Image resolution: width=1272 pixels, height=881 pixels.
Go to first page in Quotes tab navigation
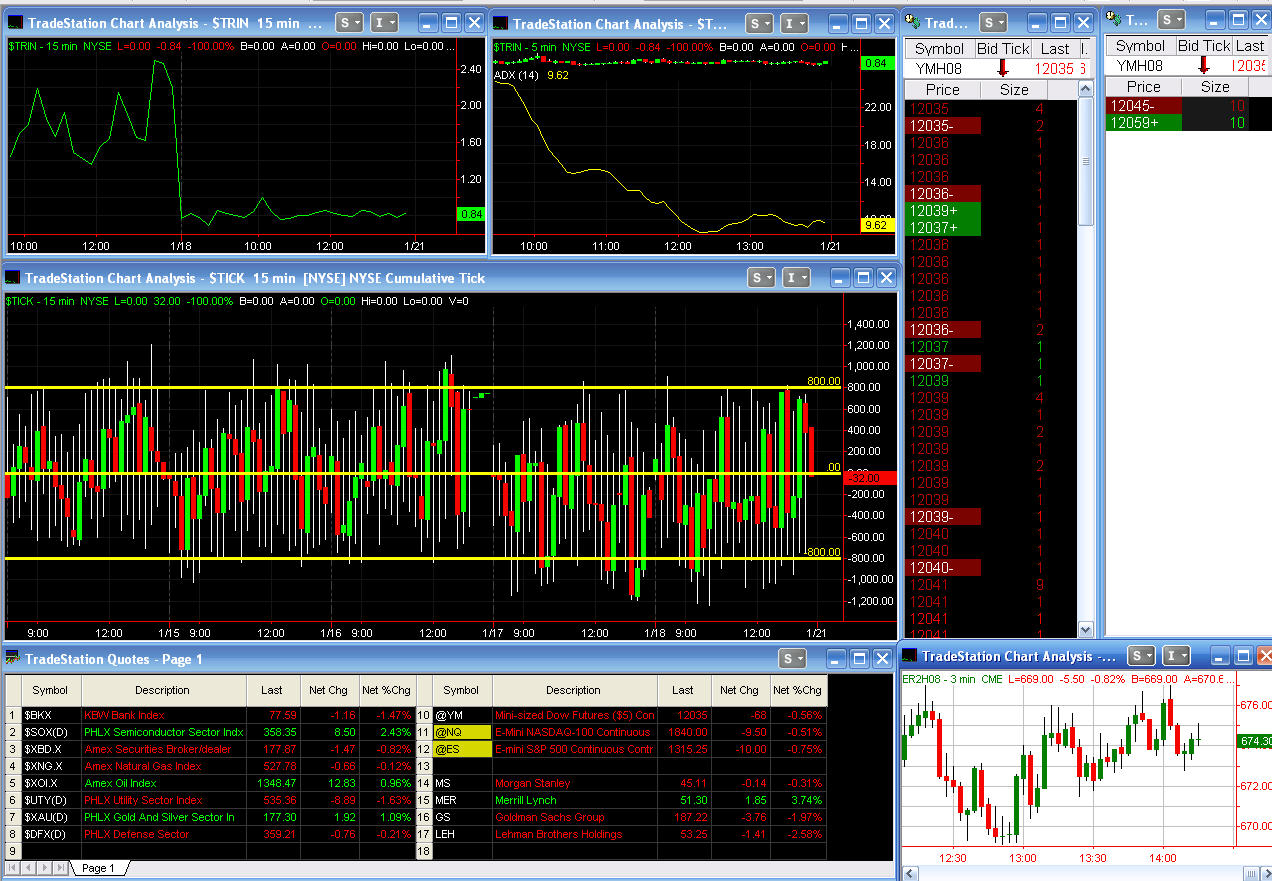[13, 868]
